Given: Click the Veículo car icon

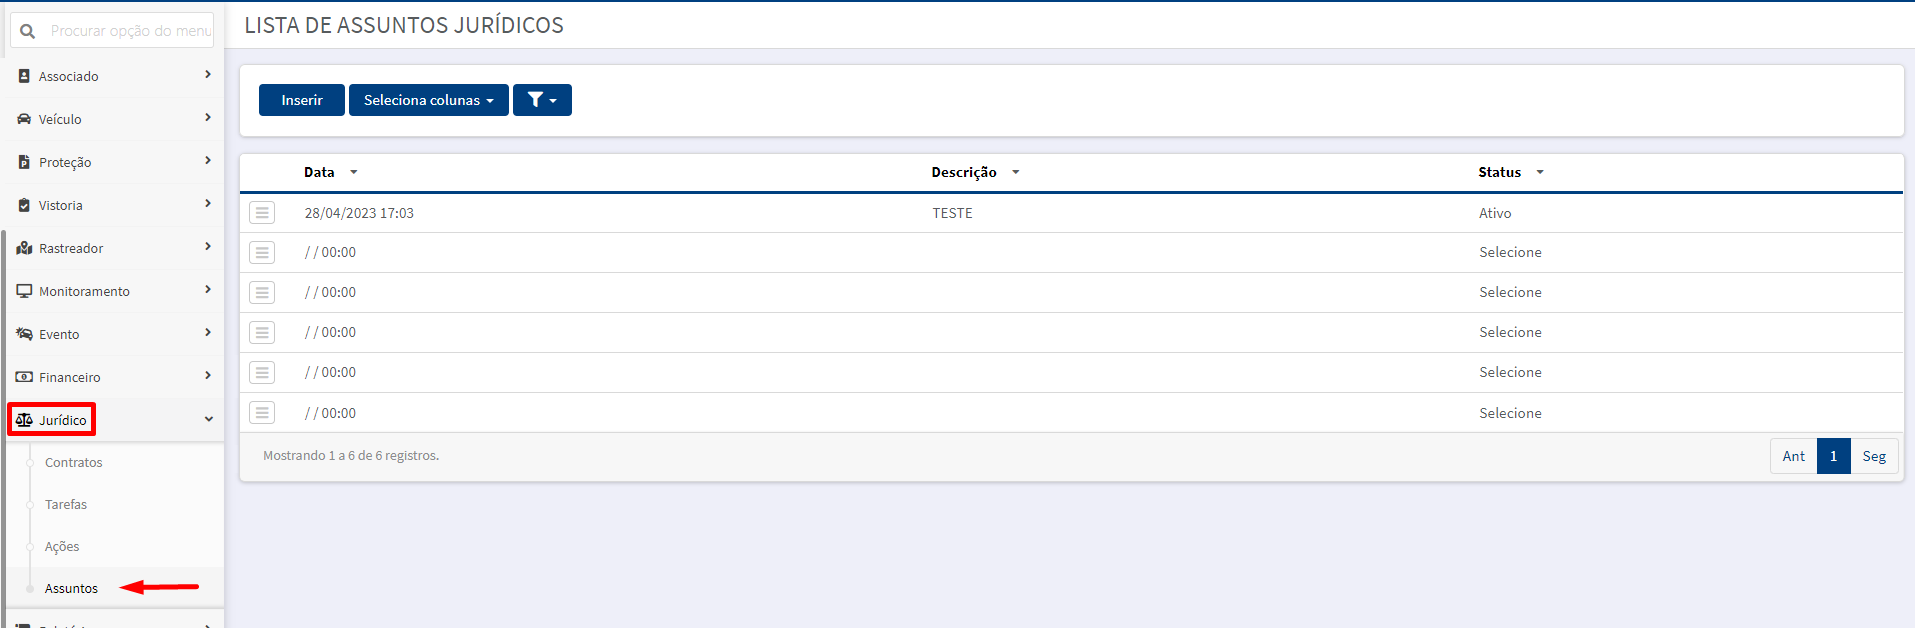Looking at the screenshot, I should [24, 119].
